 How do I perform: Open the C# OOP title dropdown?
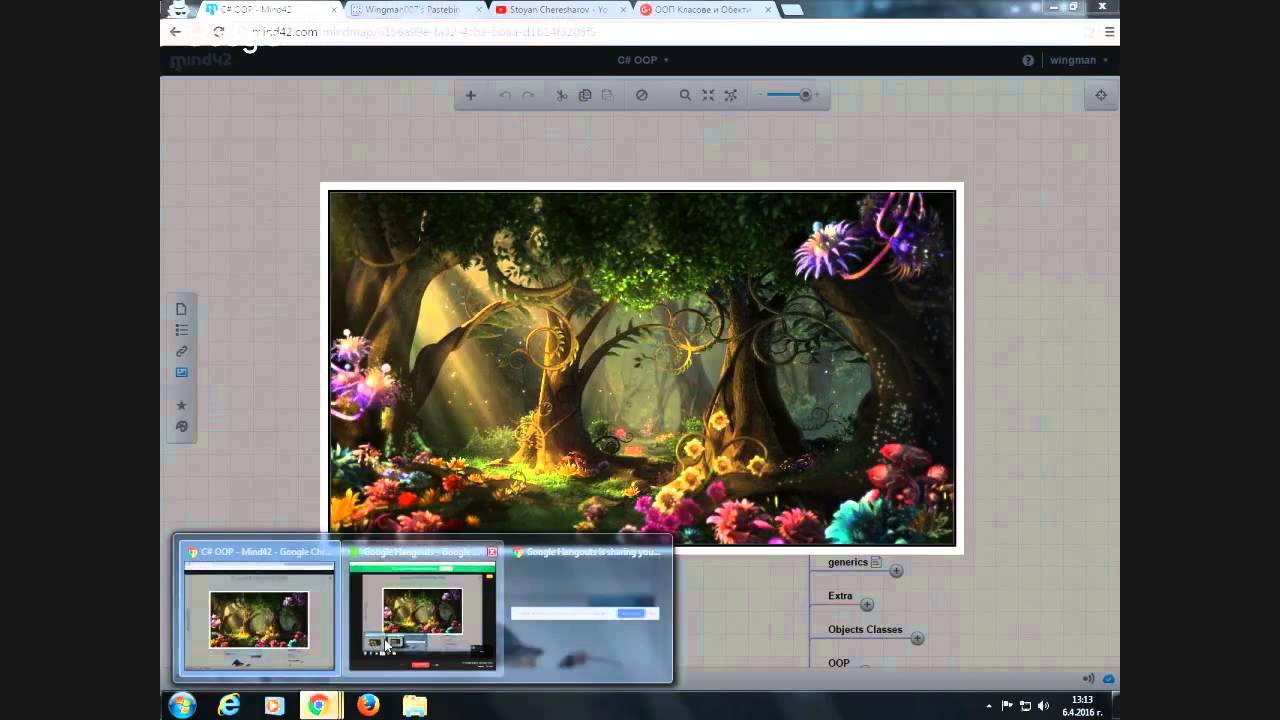click(641, 60)
